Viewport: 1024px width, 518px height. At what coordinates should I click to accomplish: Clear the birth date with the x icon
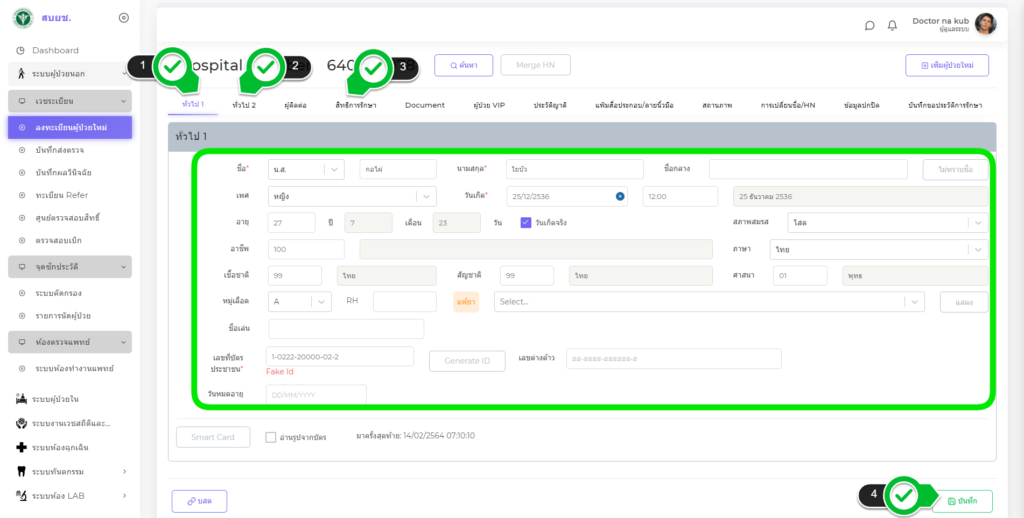point(620,196)
